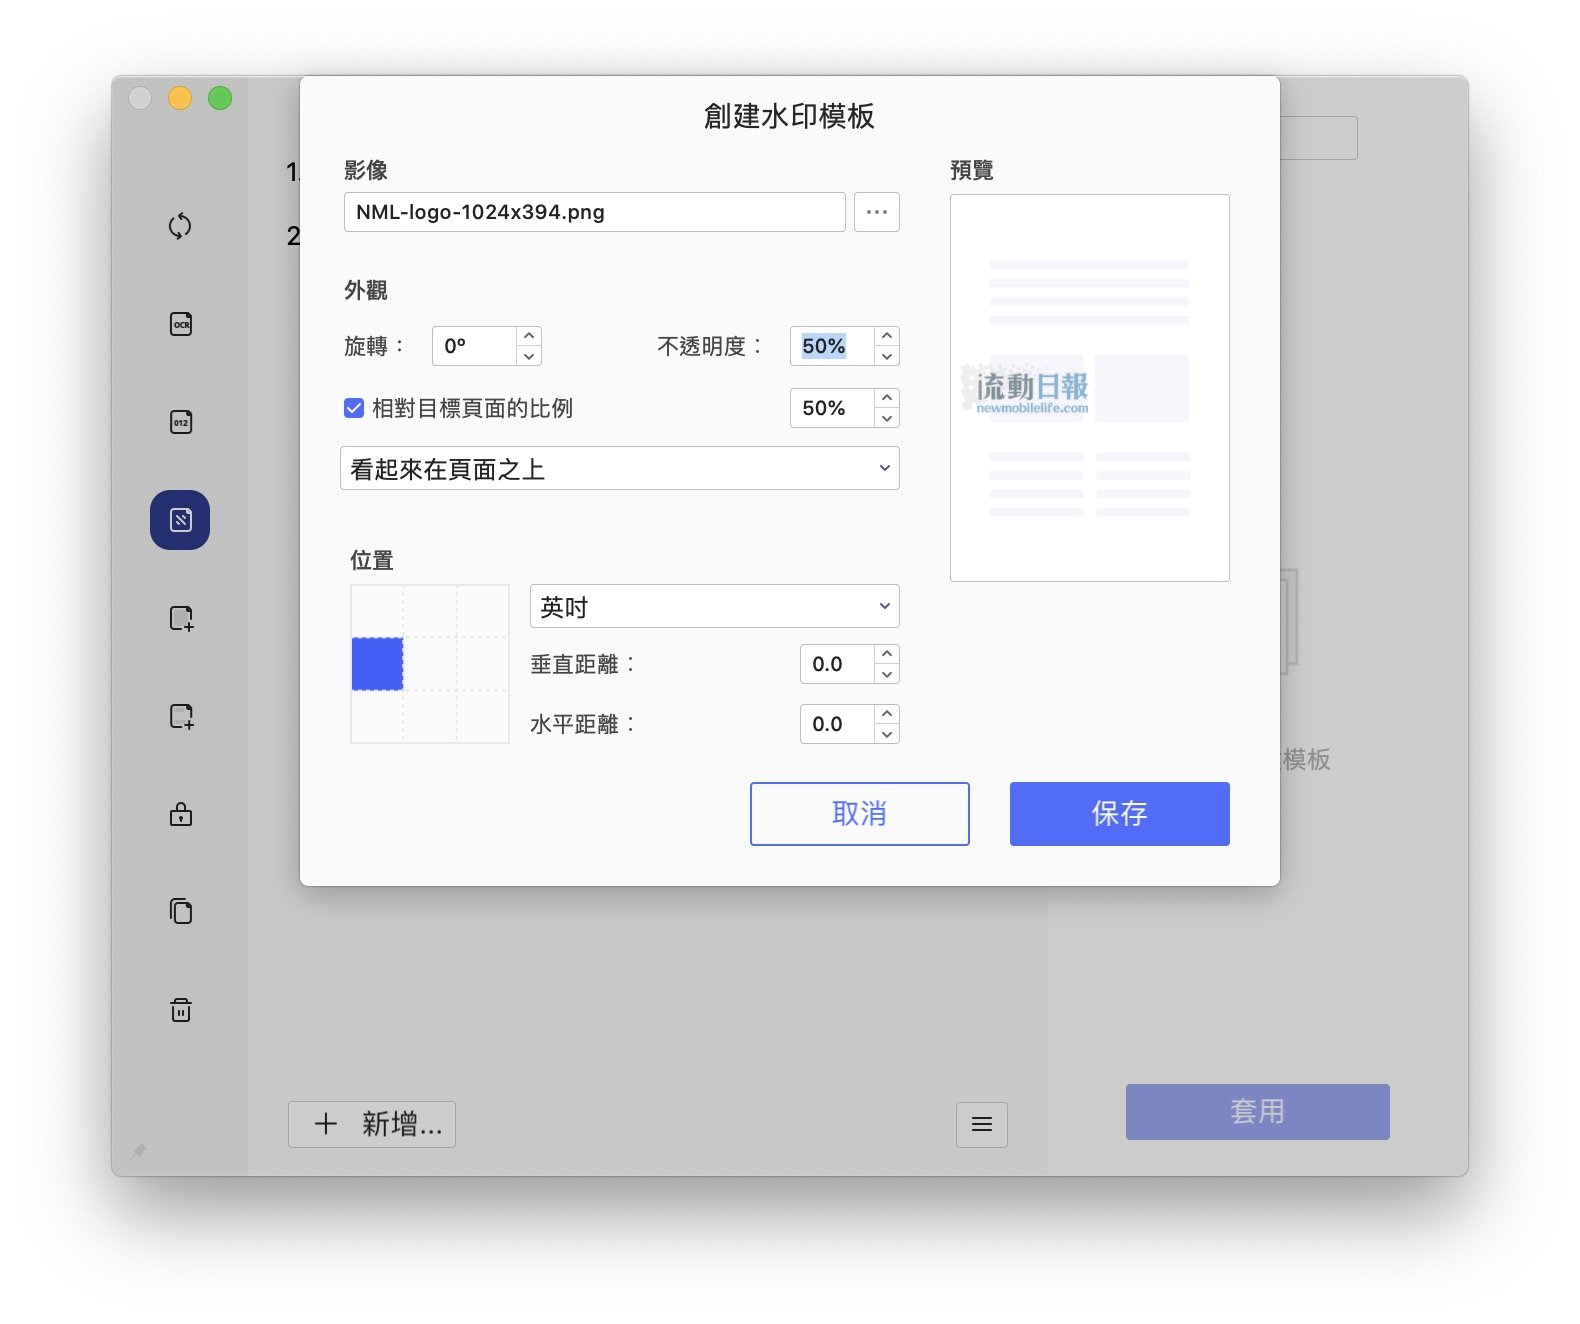
Task: Click the pin icon at bottom-left corner
Action: tap(139, 1150)
